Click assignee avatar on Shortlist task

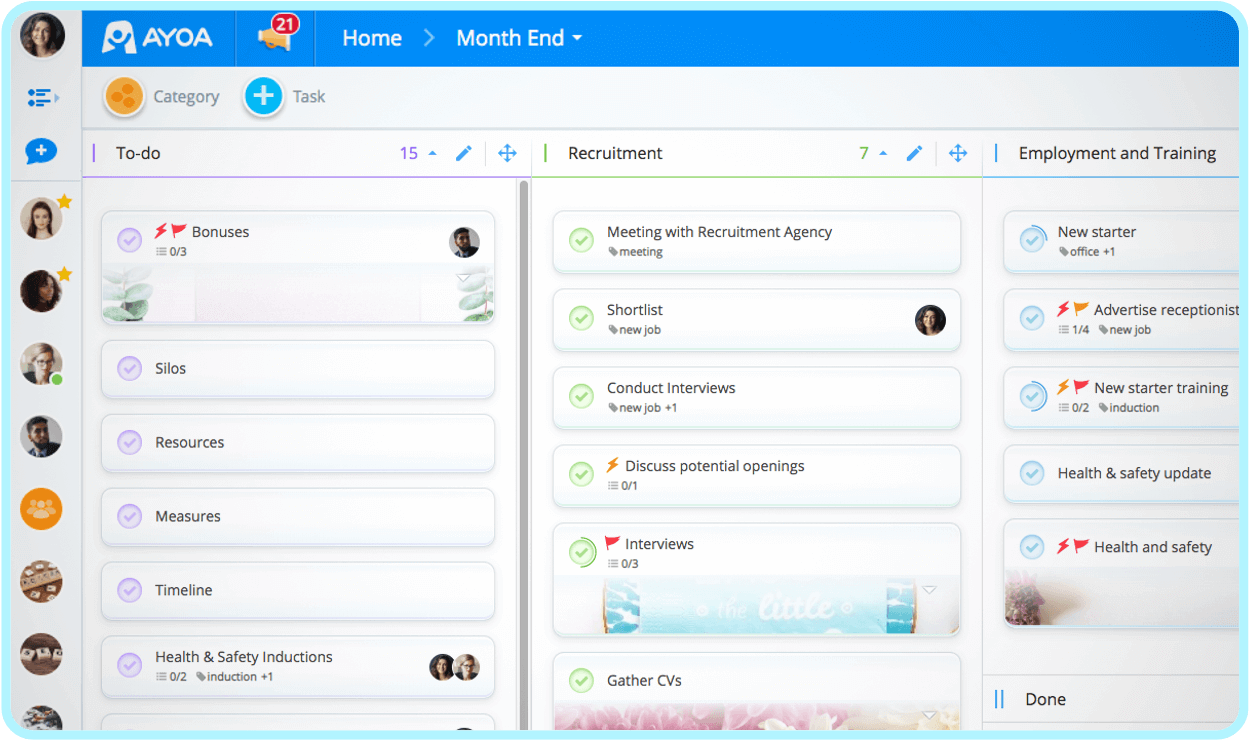[930, 320]
